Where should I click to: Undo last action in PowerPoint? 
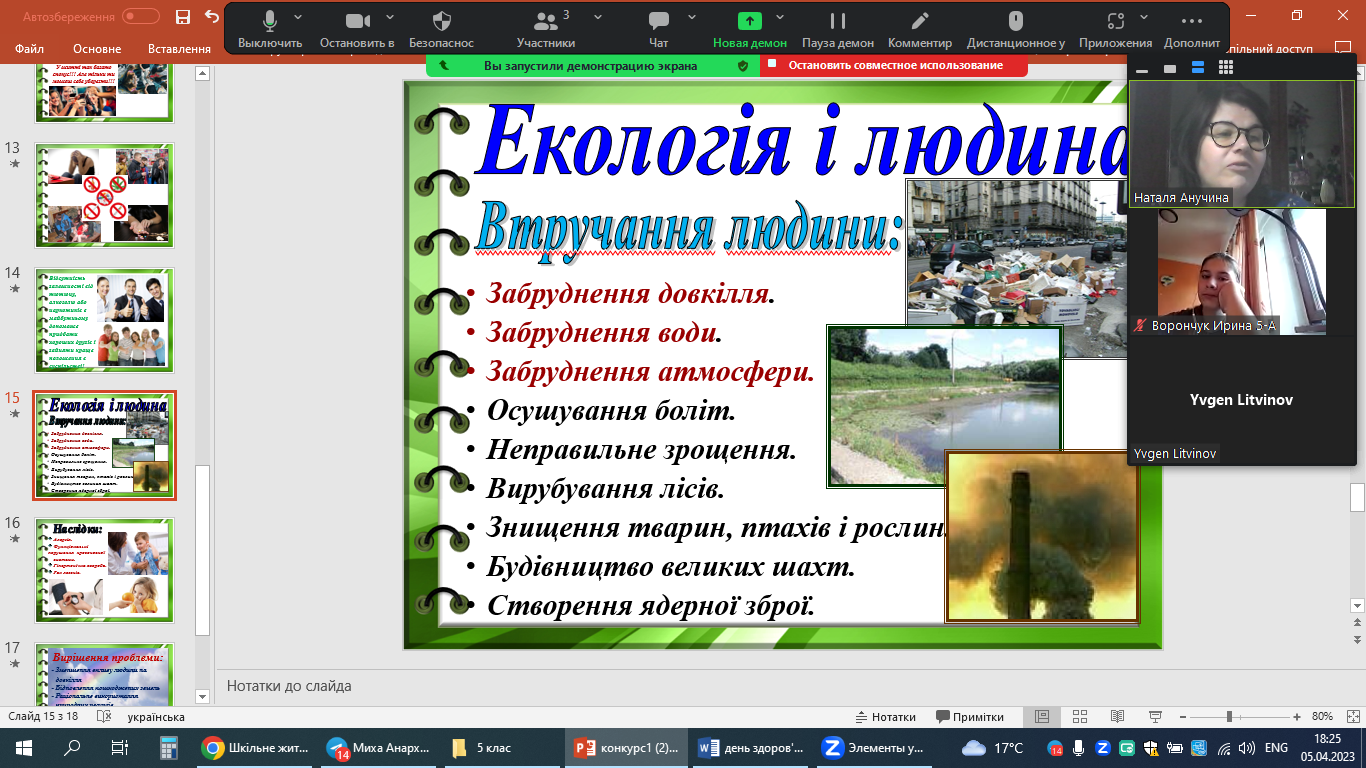coord(211,16)
